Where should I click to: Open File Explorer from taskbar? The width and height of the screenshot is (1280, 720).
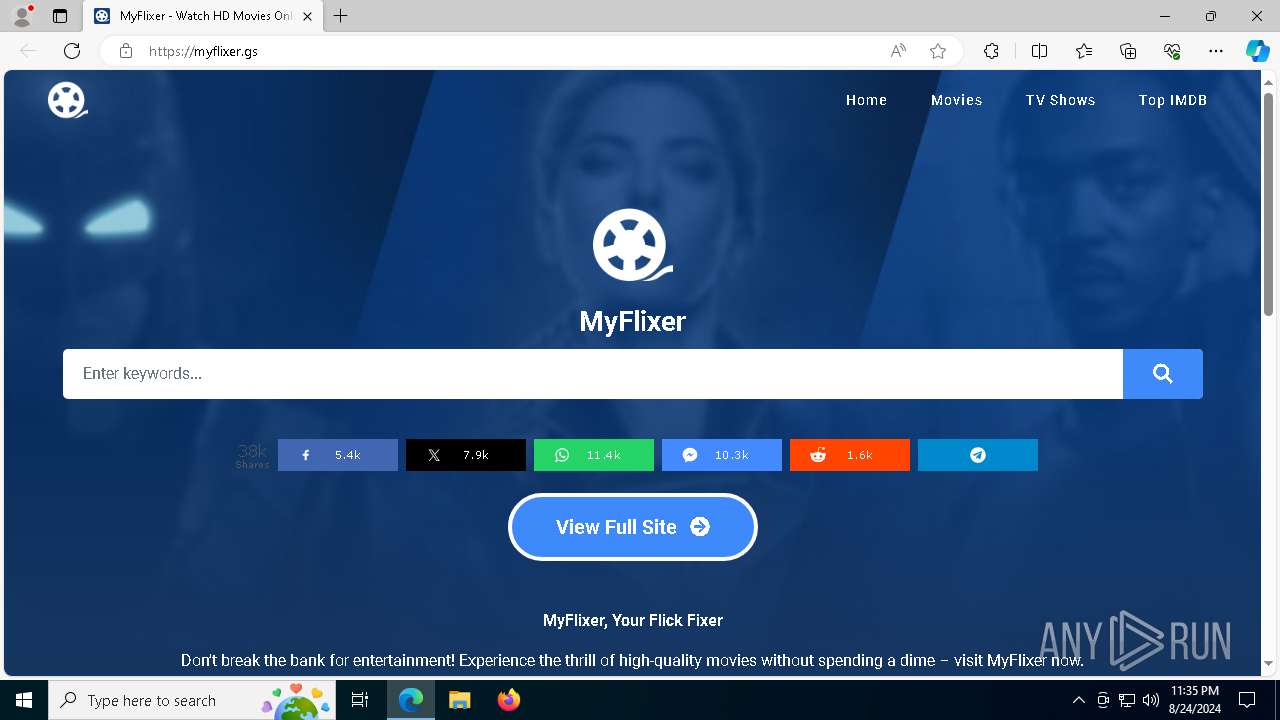click(459, 700)
